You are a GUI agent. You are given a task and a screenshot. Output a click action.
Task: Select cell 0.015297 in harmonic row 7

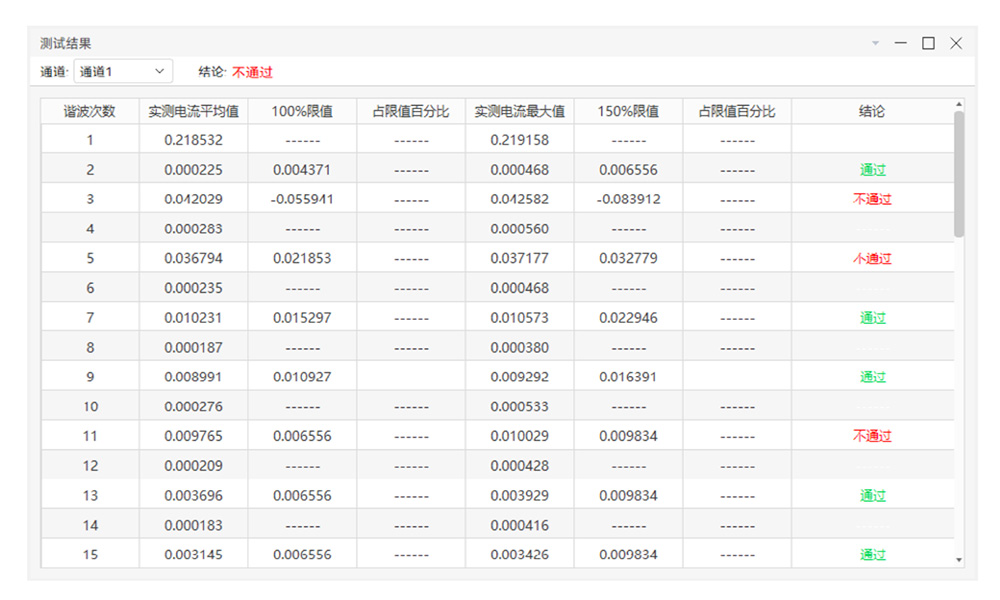pos(302,318)
